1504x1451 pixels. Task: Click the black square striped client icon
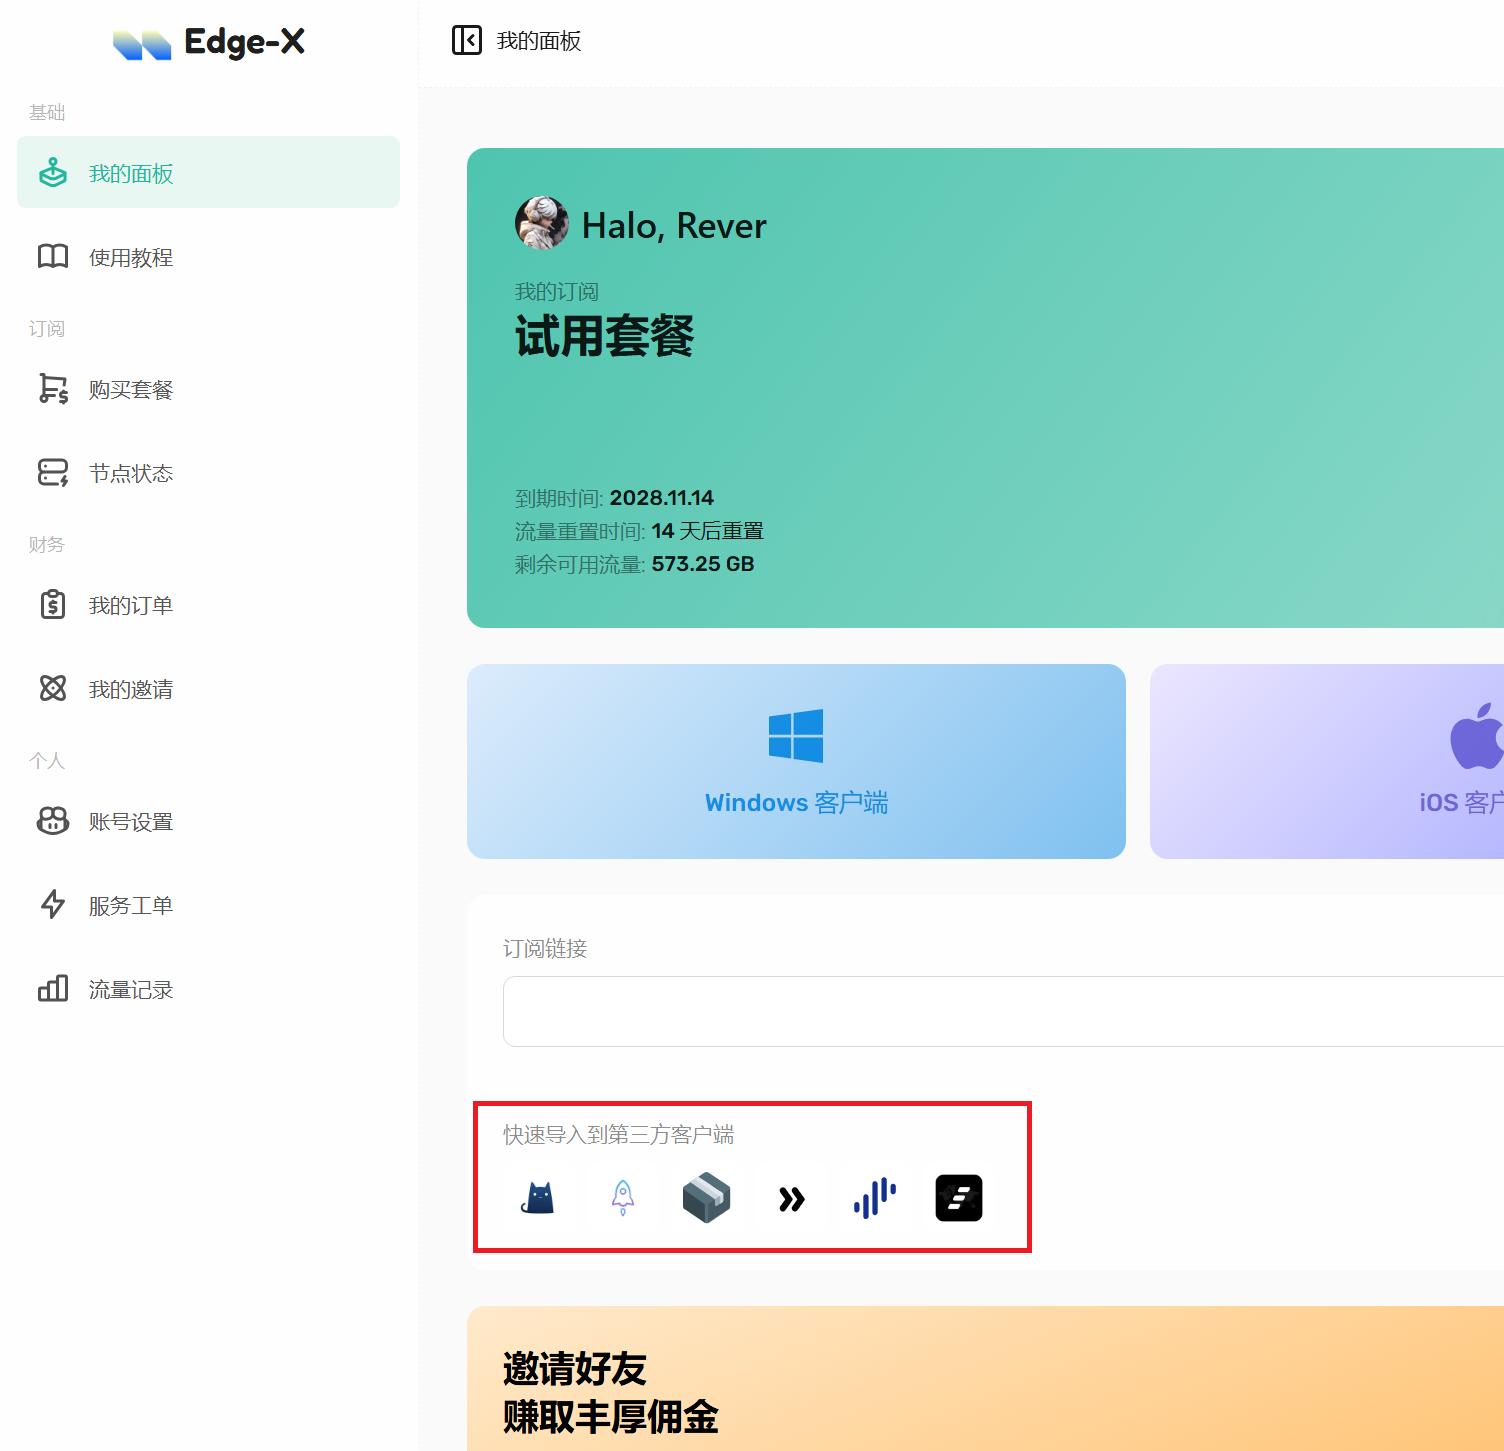[x=958, y=1197]
